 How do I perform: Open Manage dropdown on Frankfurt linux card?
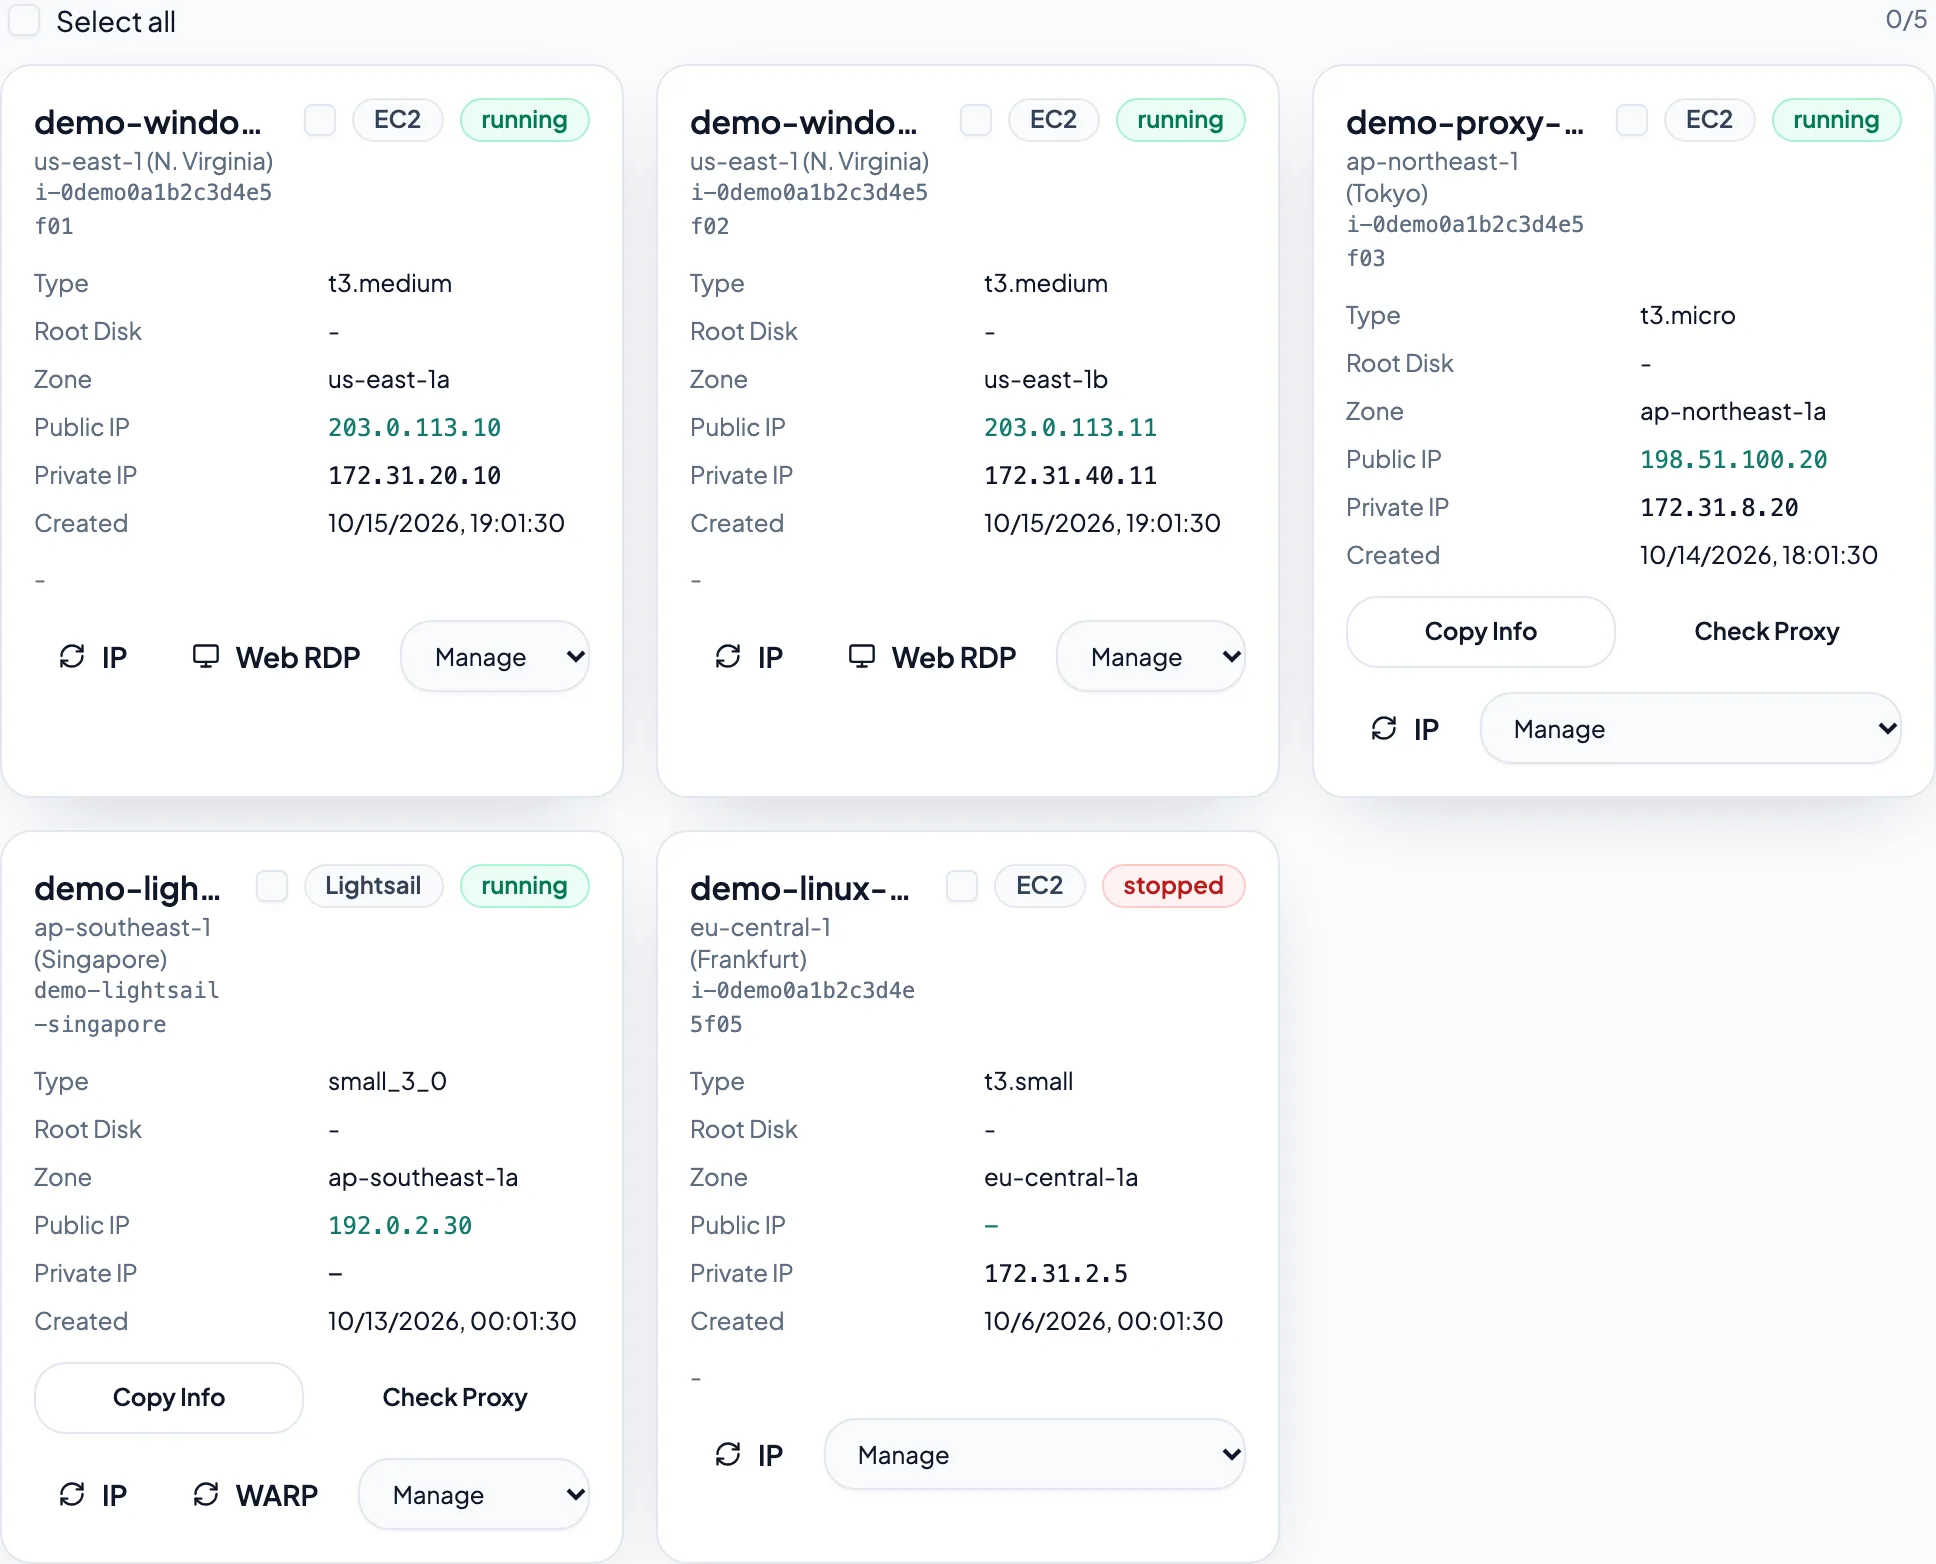(x=1035, y=1455)
